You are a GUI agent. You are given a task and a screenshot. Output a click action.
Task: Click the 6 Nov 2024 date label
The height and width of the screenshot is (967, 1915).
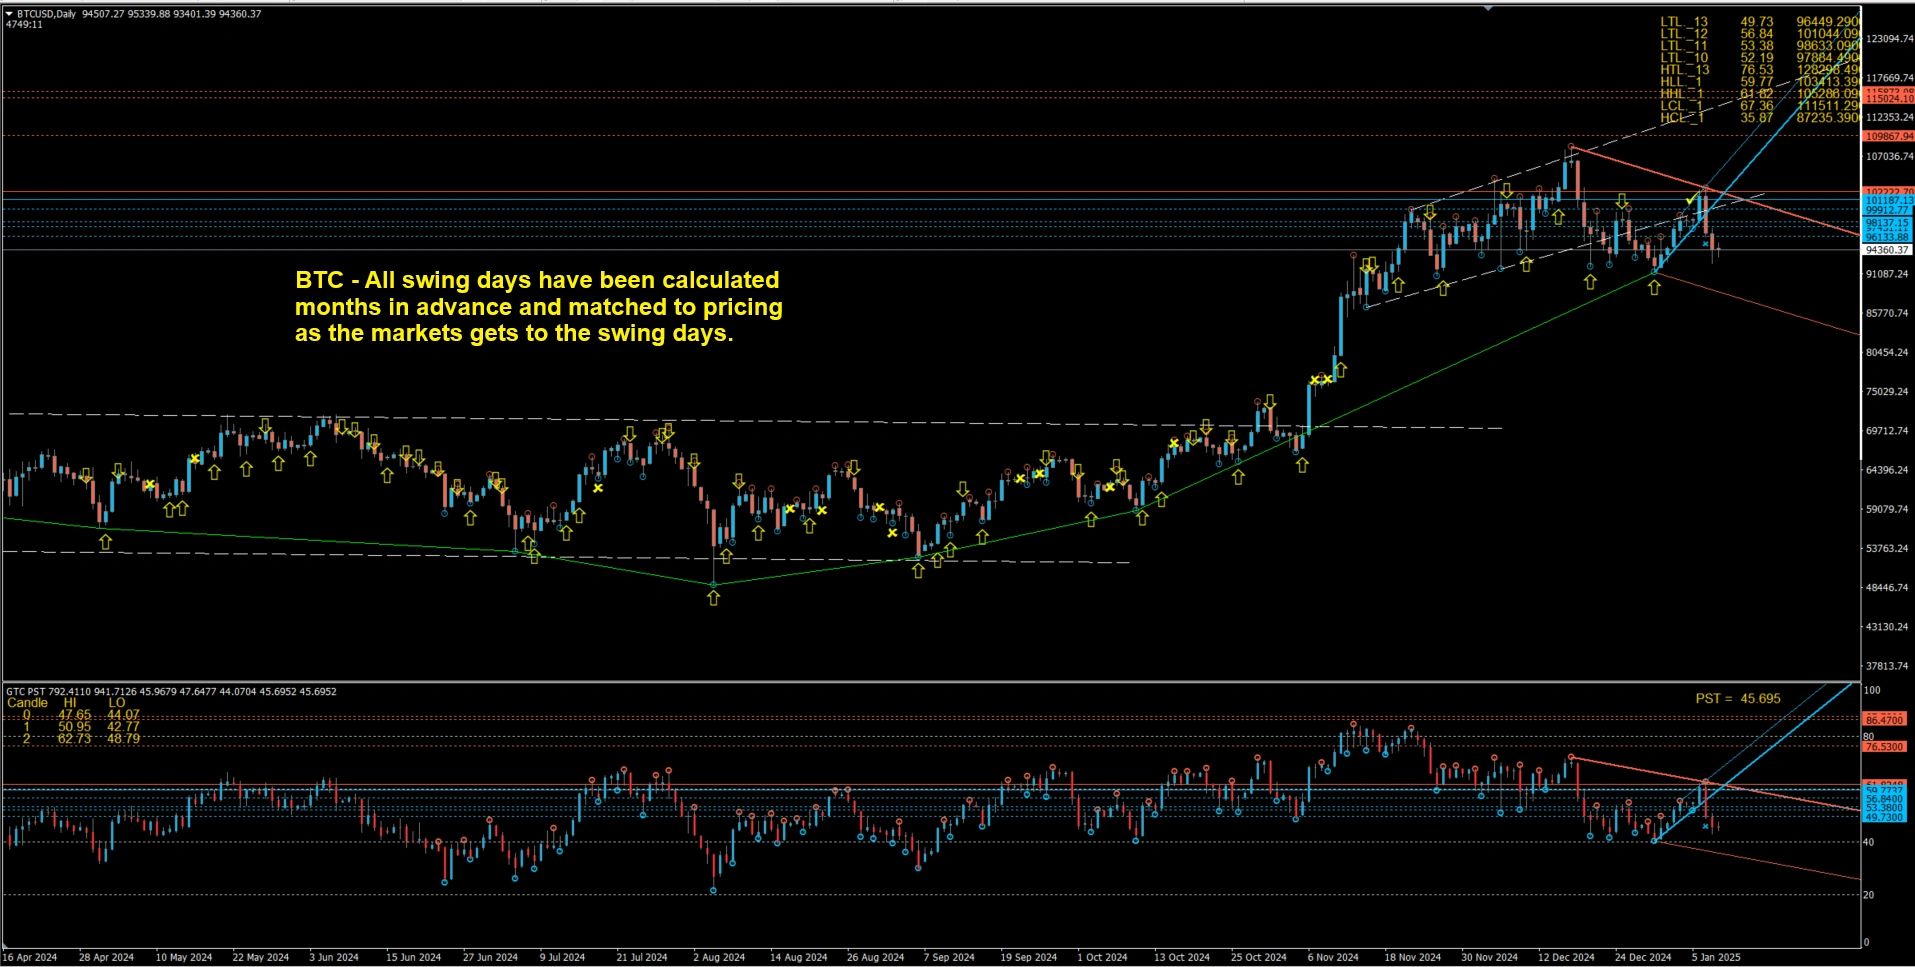point(1333,957)
